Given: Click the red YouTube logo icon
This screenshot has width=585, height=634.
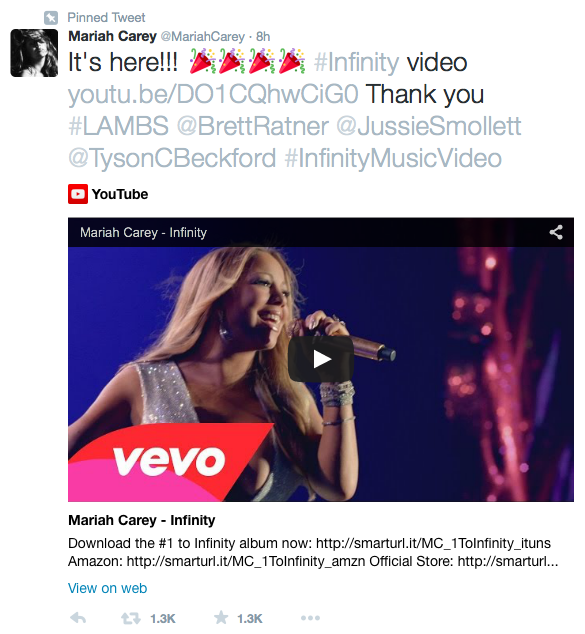Looking at the screenshot, I should click(78, 194).
